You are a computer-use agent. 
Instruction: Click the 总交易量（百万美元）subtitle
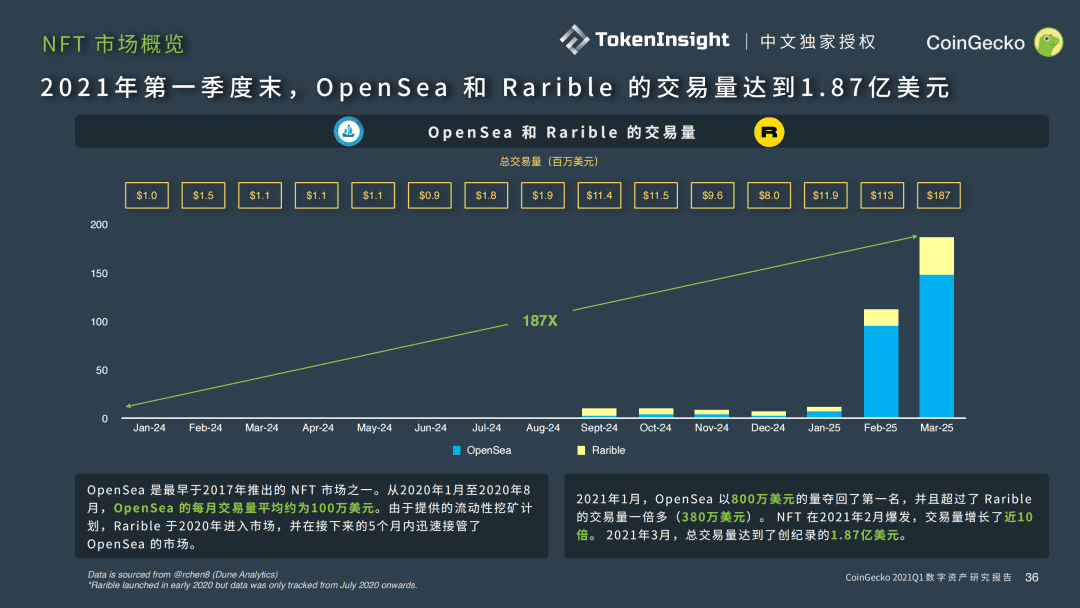pos(549,162)
